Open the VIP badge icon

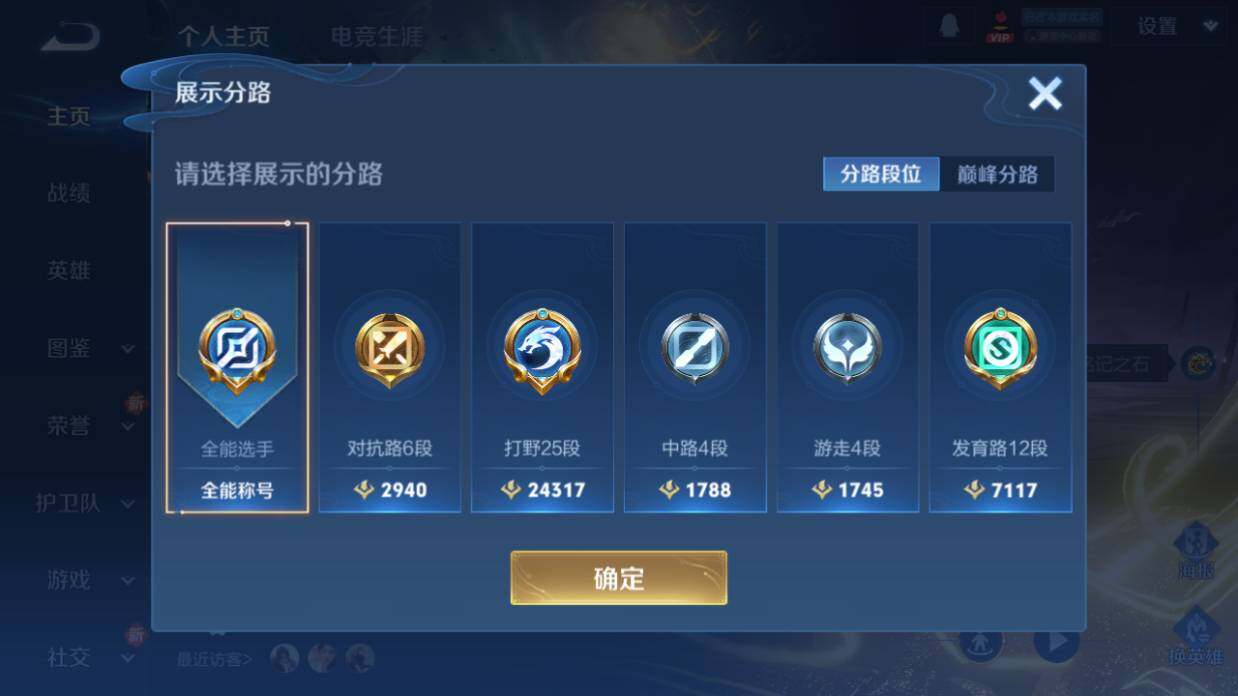click(x=999, y=27)
